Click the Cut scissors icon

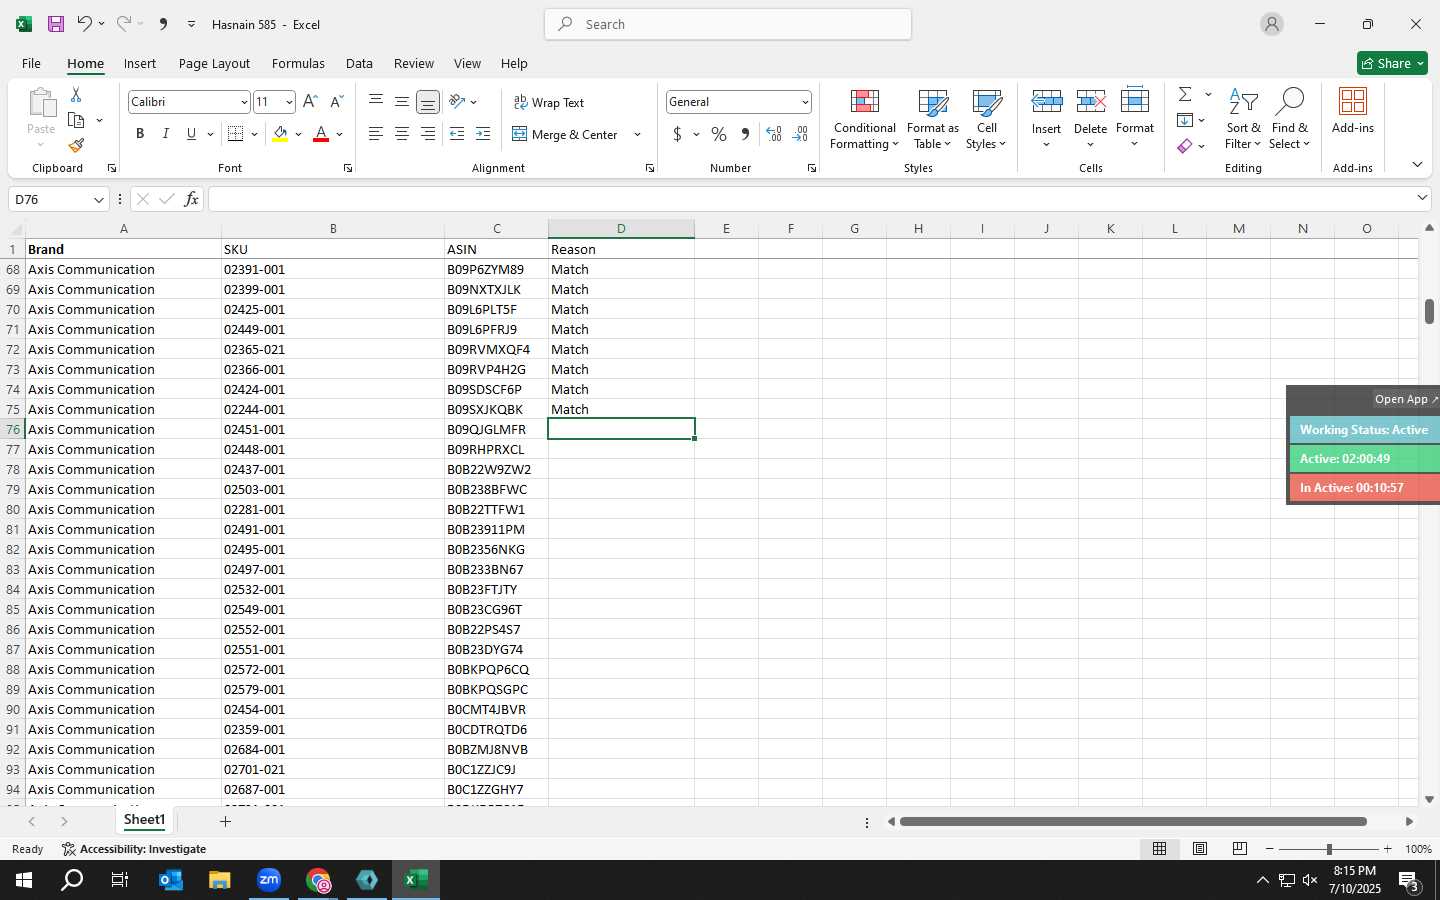tap(76, 94)
